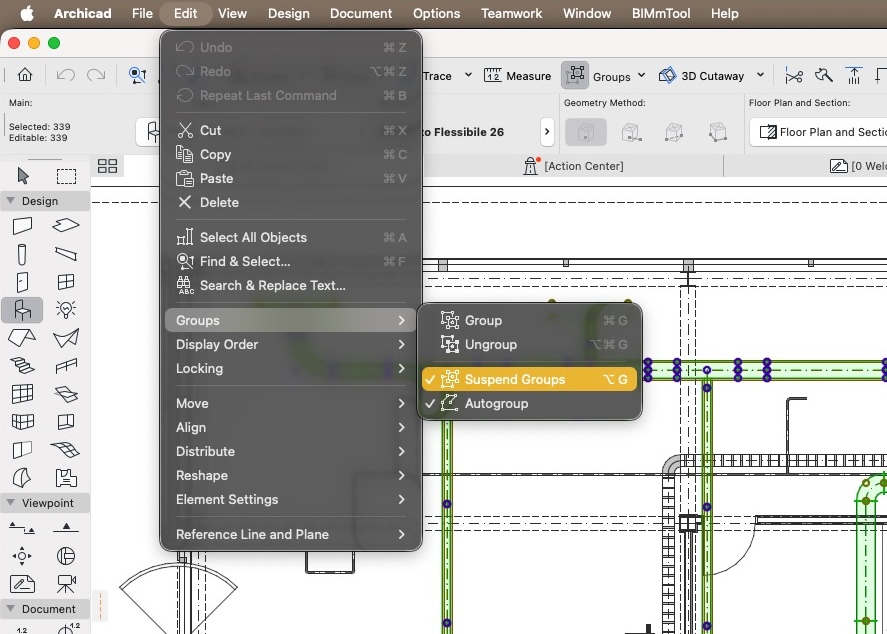
Task: Choose Select All Objects menu item
Action: coord(291,238)
